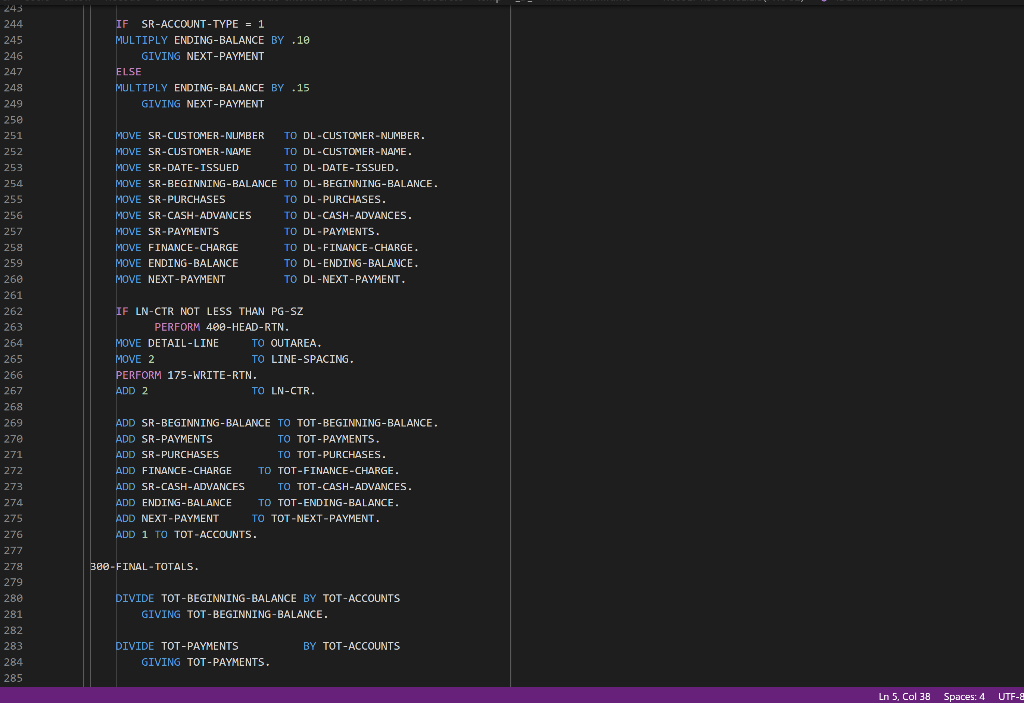Screen dimensions: 1024x703
Task: Click ADD 1 TO TOT-ACCOUNTS statement
Action: (185, 534)
